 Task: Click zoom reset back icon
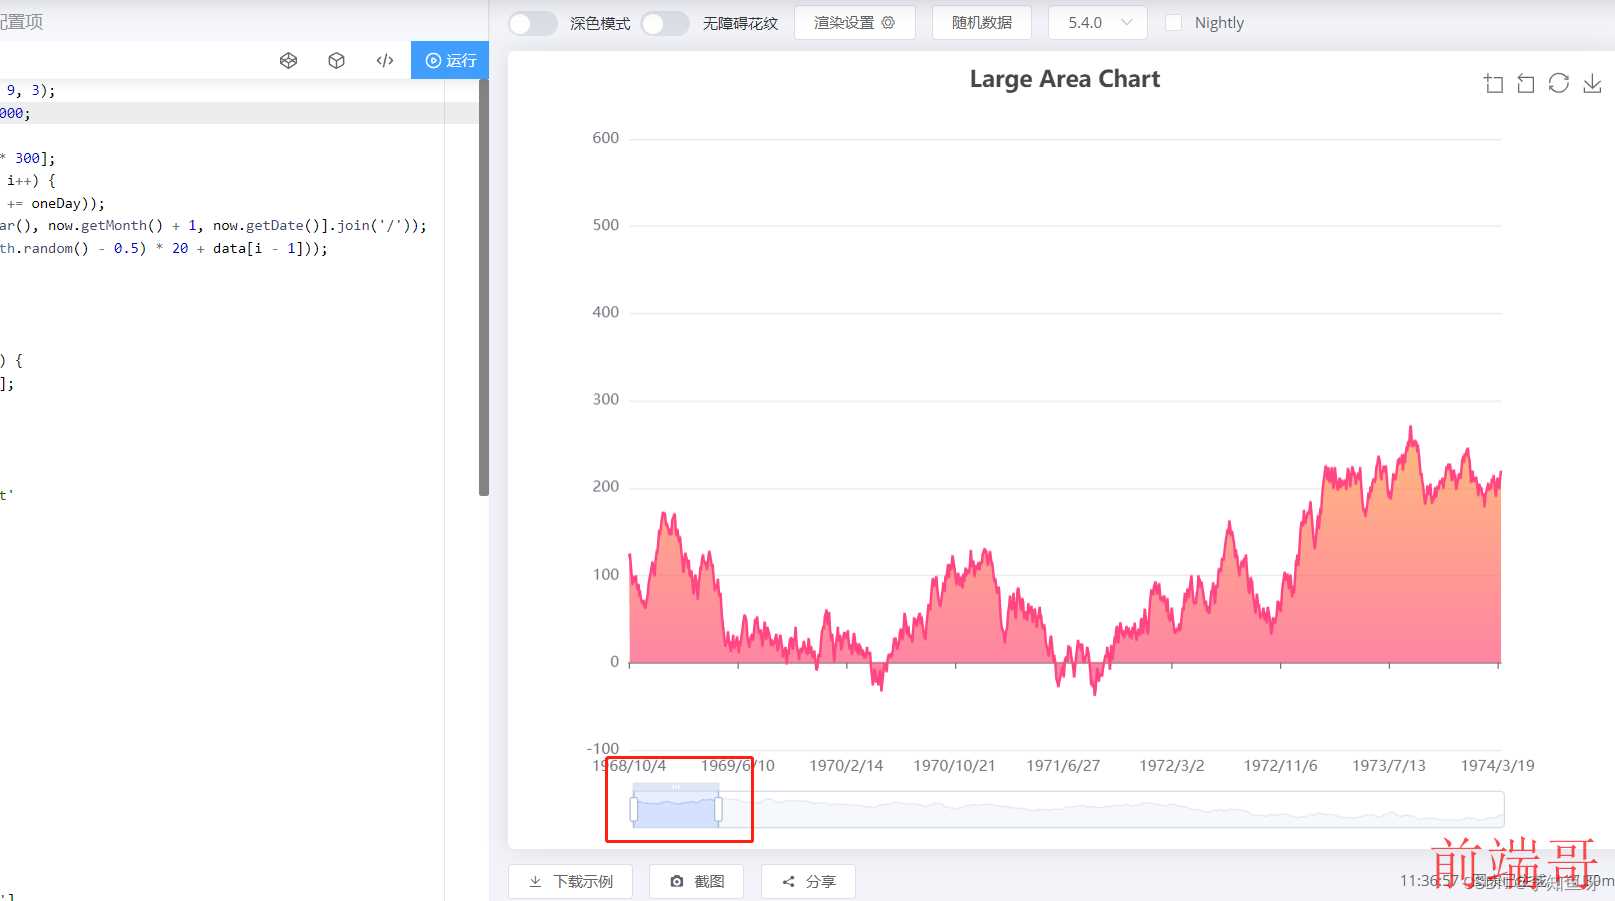[x=1526, y=84]
